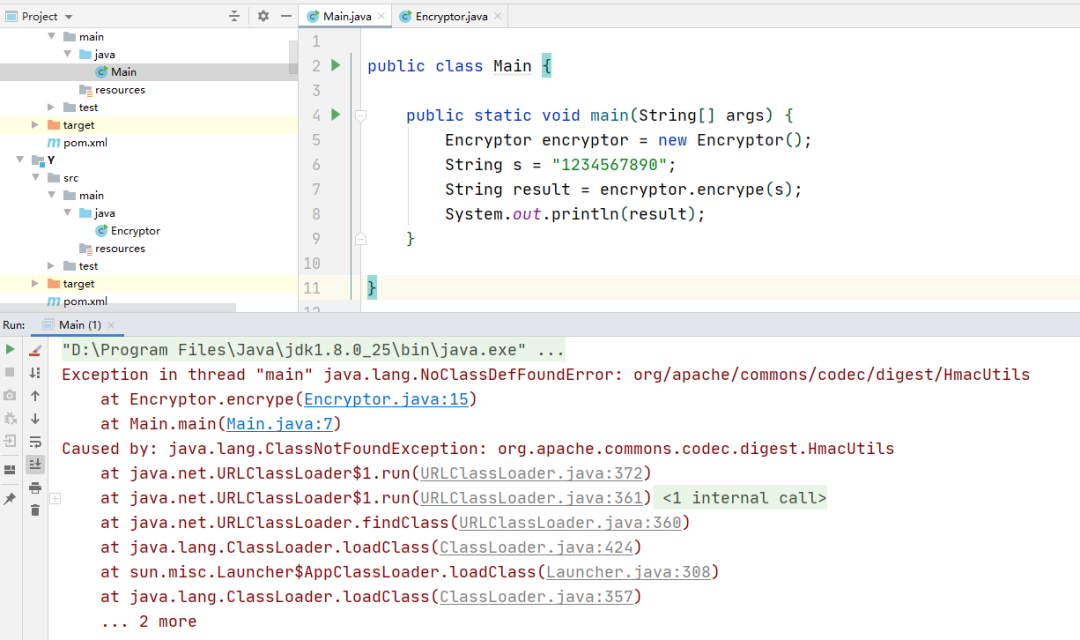Click the down stack trace arrow

click(x=35, y=419)
